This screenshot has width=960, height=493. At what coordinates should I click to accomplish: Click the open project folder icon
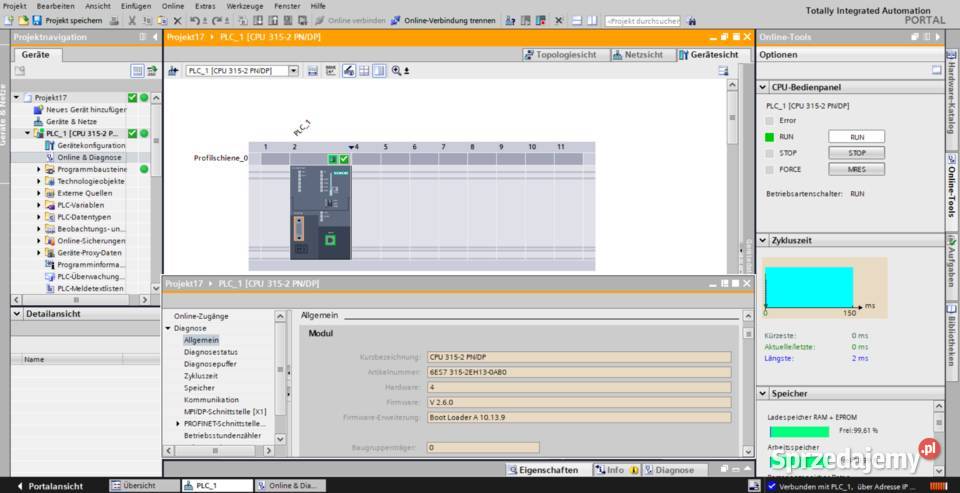23,20
